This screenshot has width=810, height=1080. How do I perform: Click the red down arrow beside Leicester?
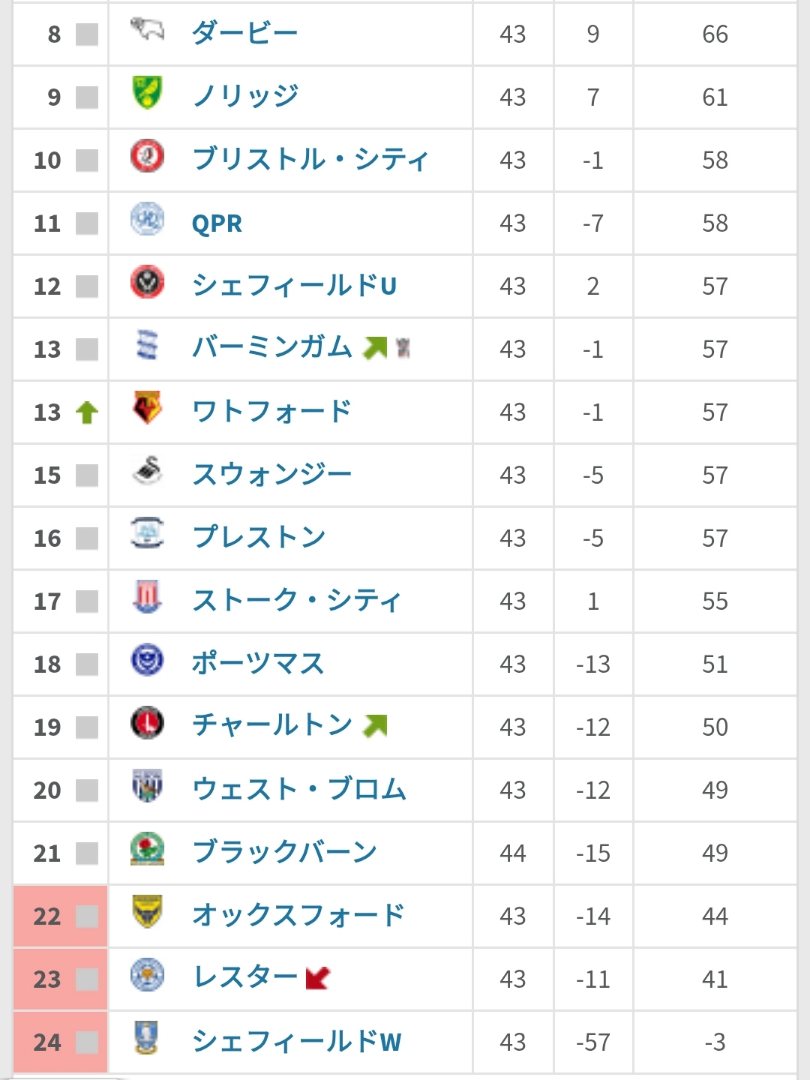[x=318, y=977]
